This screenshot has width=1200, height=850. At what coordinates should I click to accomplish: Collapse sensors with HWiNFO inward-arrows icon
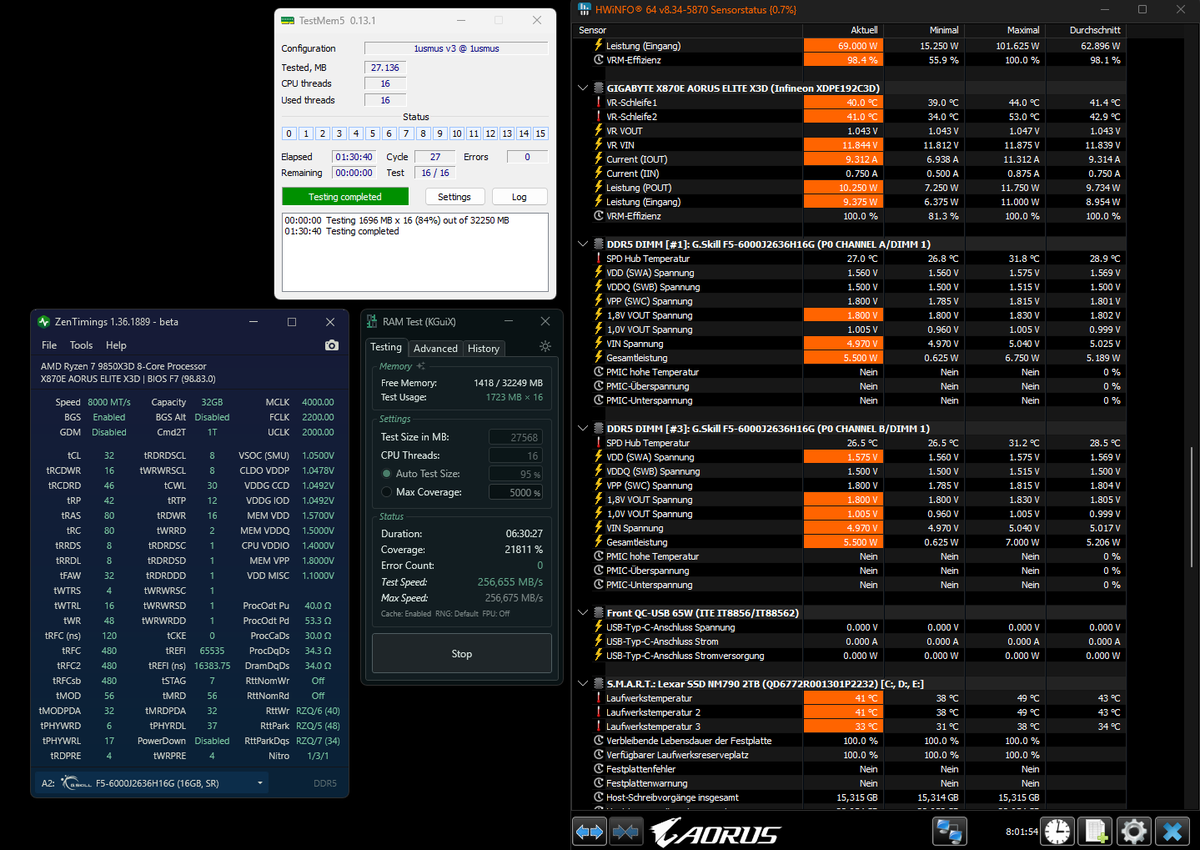click(x=626, y=832)
